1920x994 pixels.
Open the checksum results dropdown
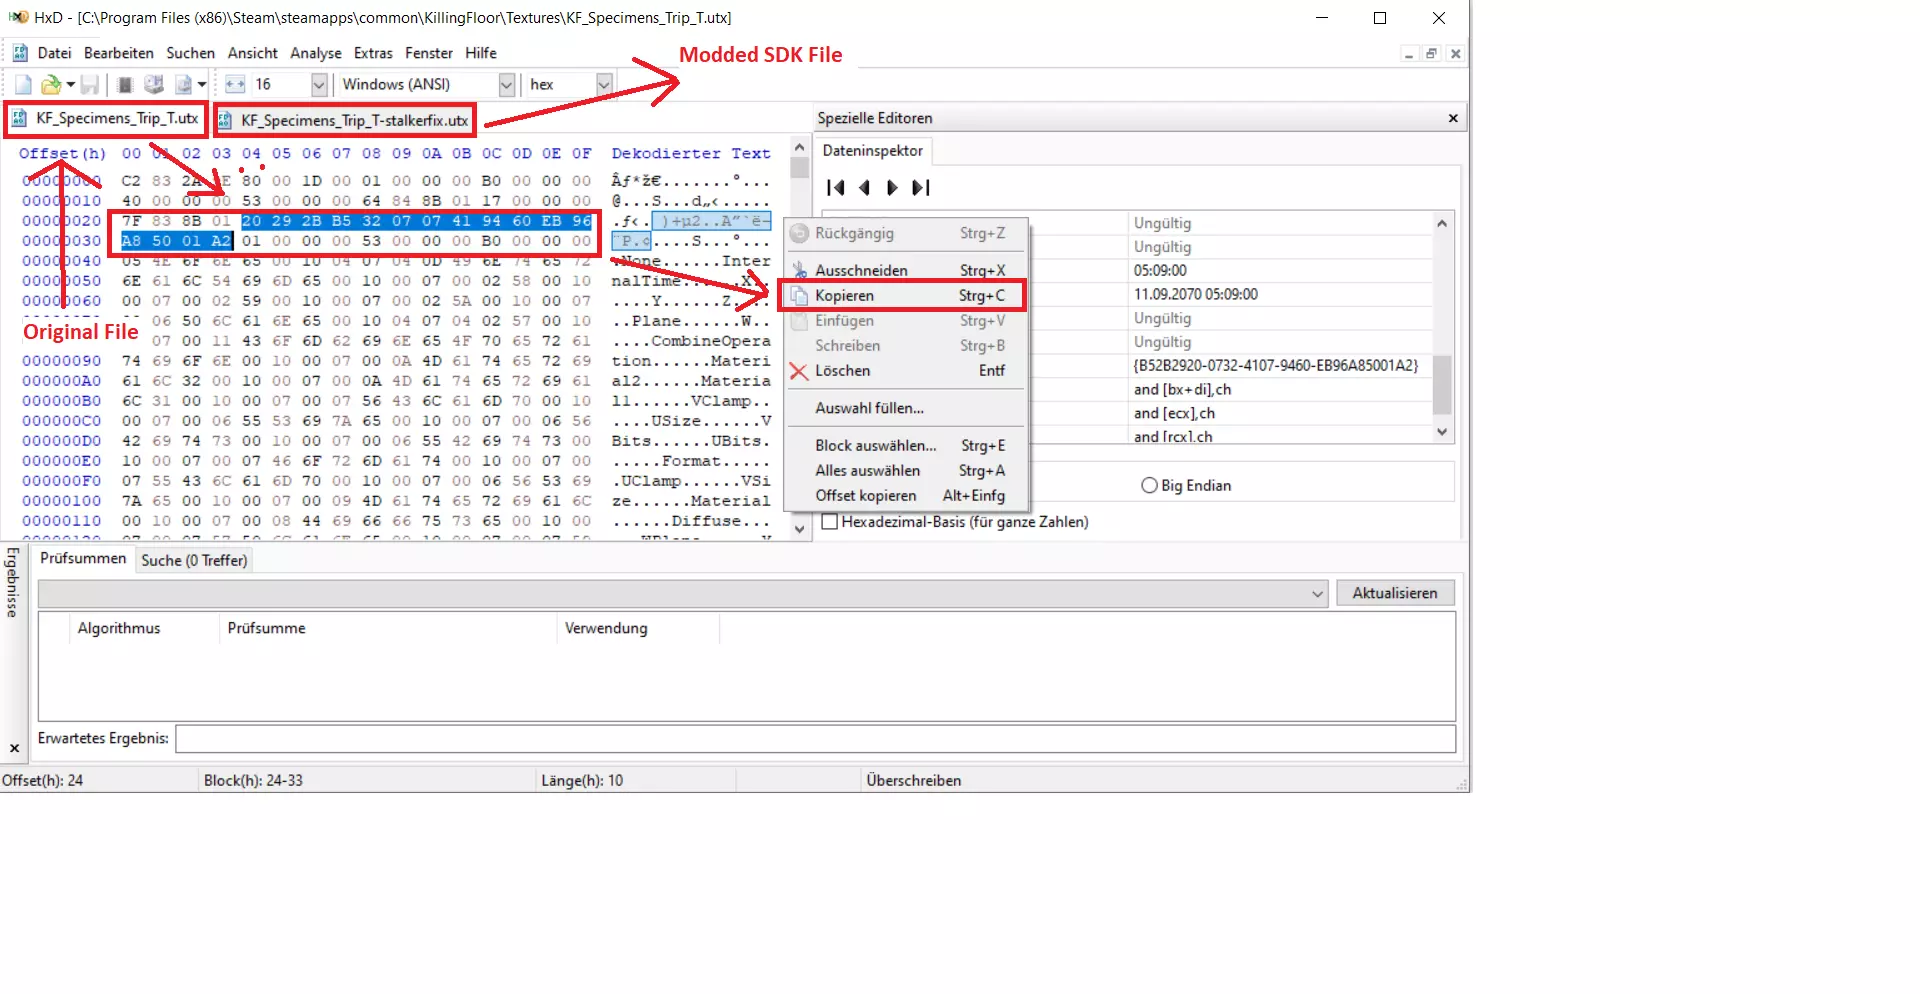[x=683, y=594]
